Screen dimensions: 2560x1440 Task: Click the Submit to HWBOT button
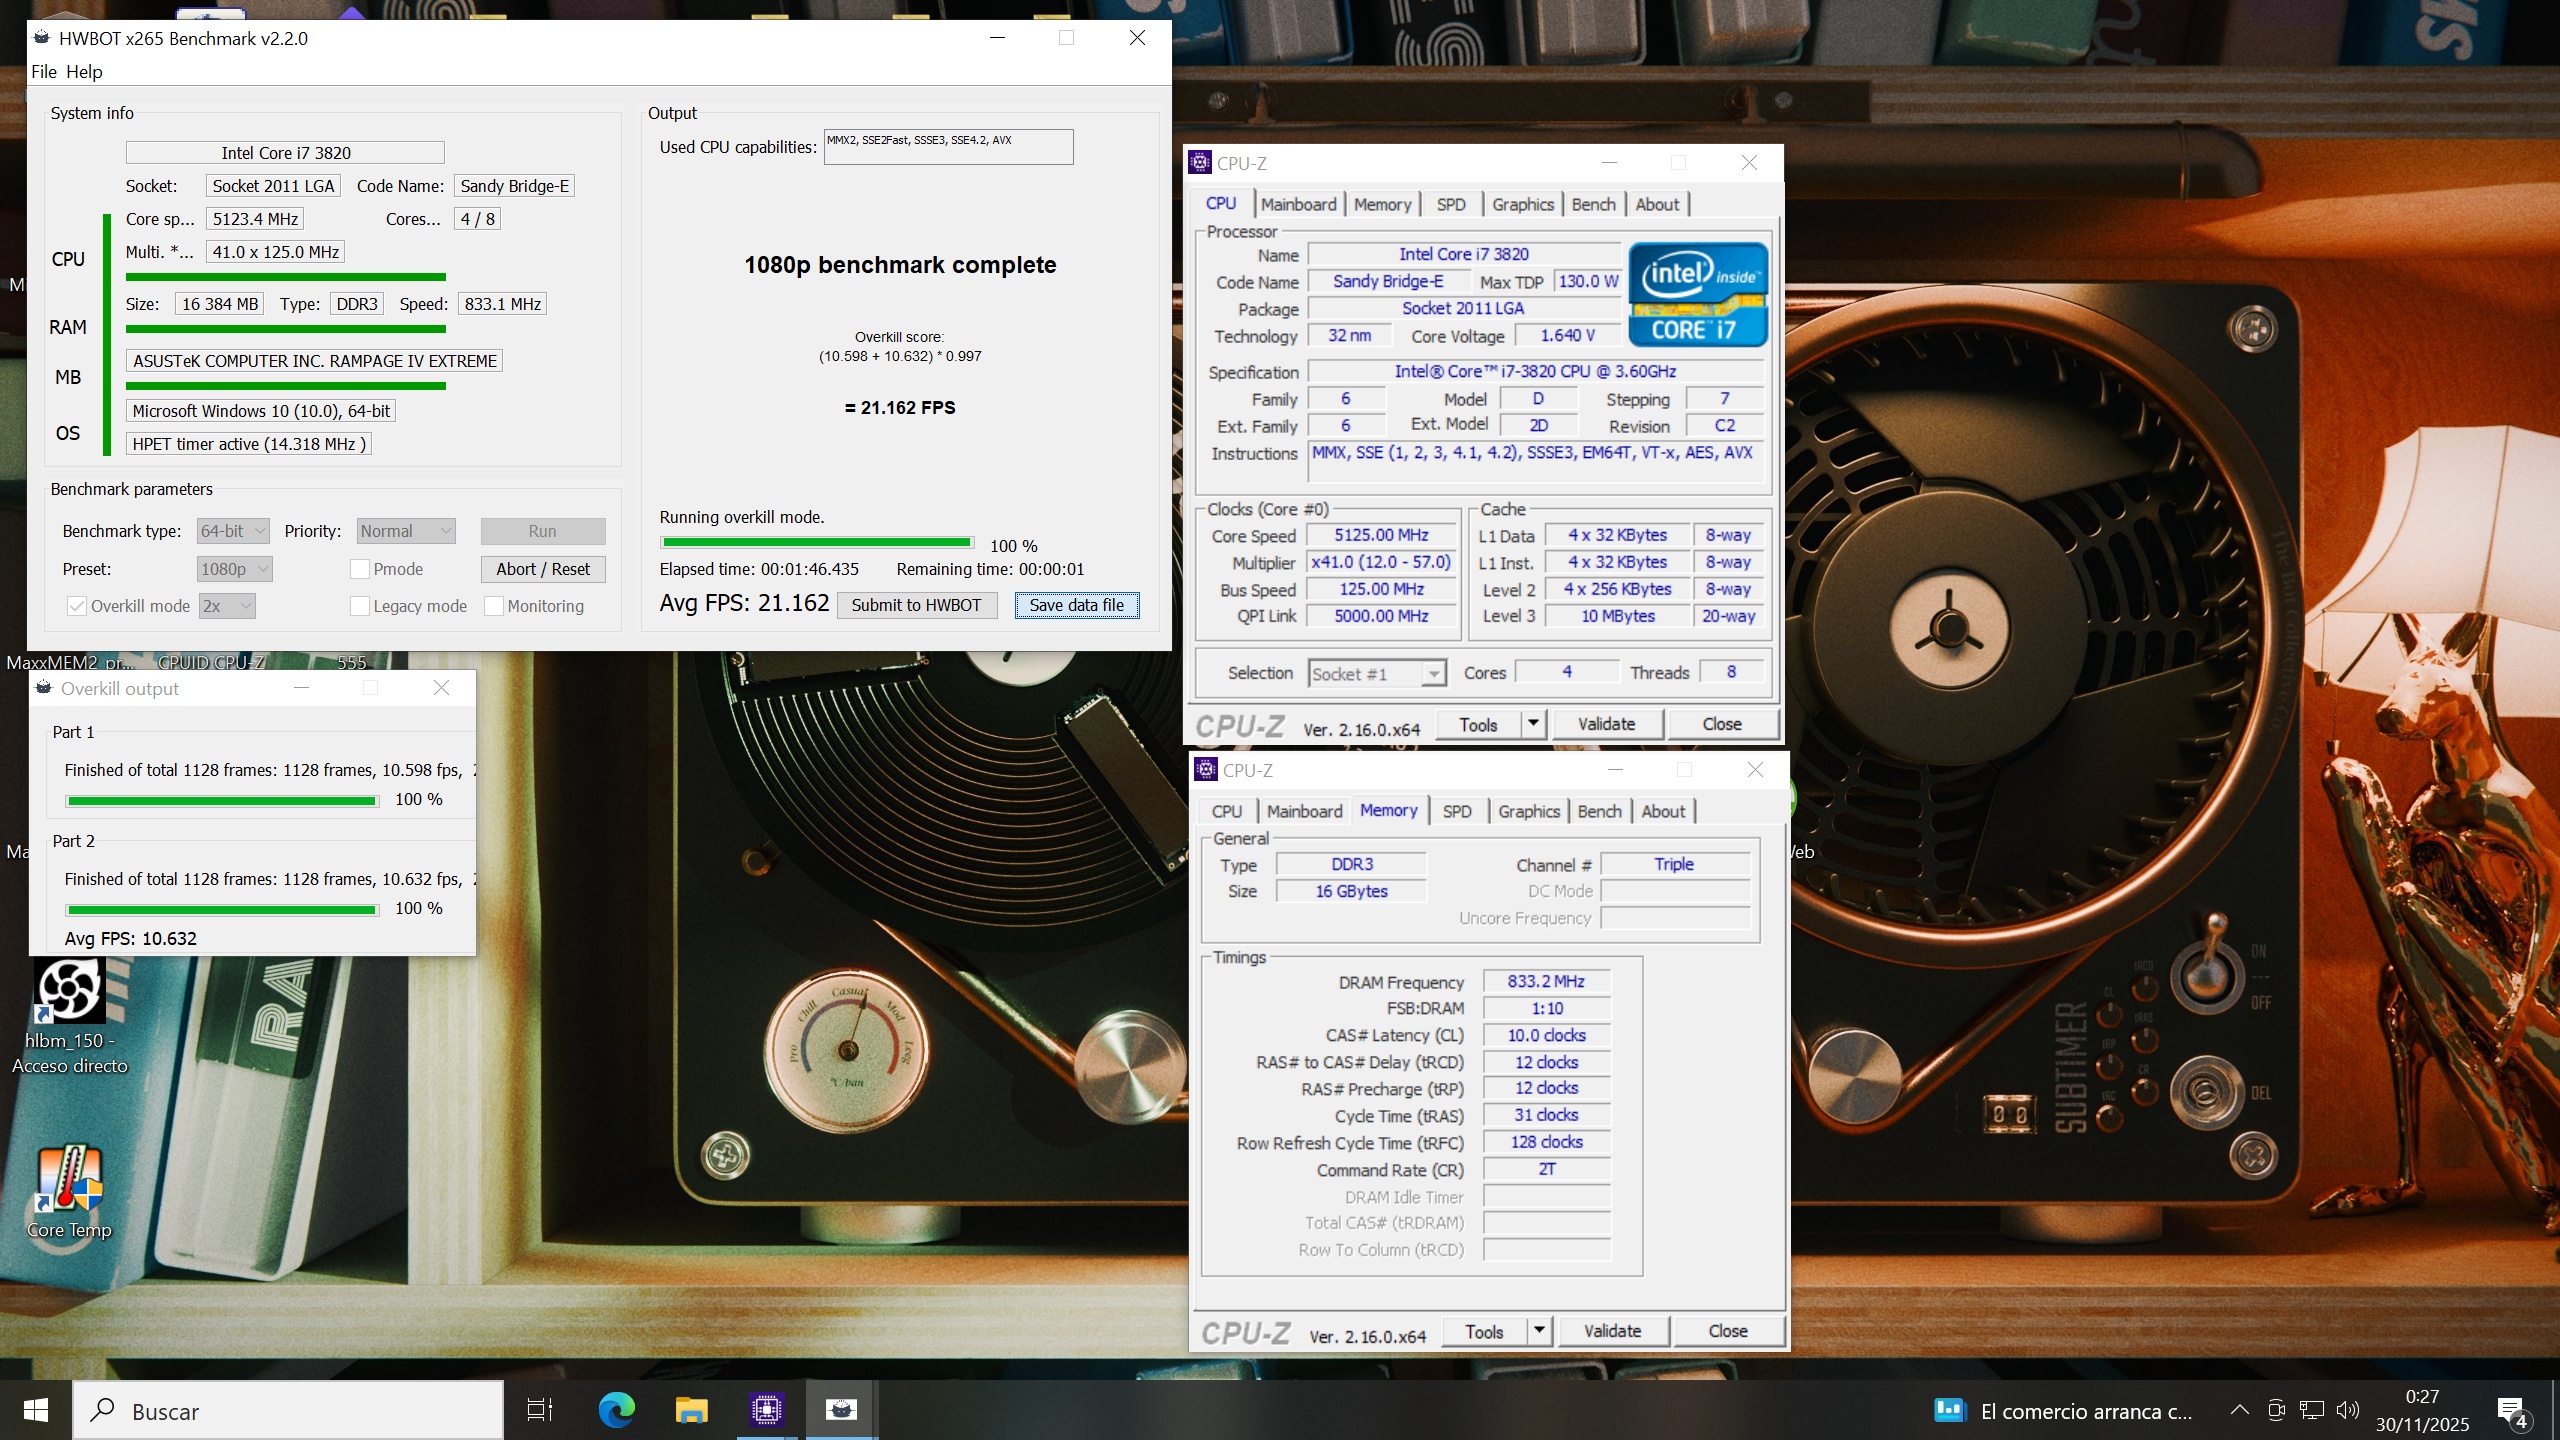pos(916,605)
